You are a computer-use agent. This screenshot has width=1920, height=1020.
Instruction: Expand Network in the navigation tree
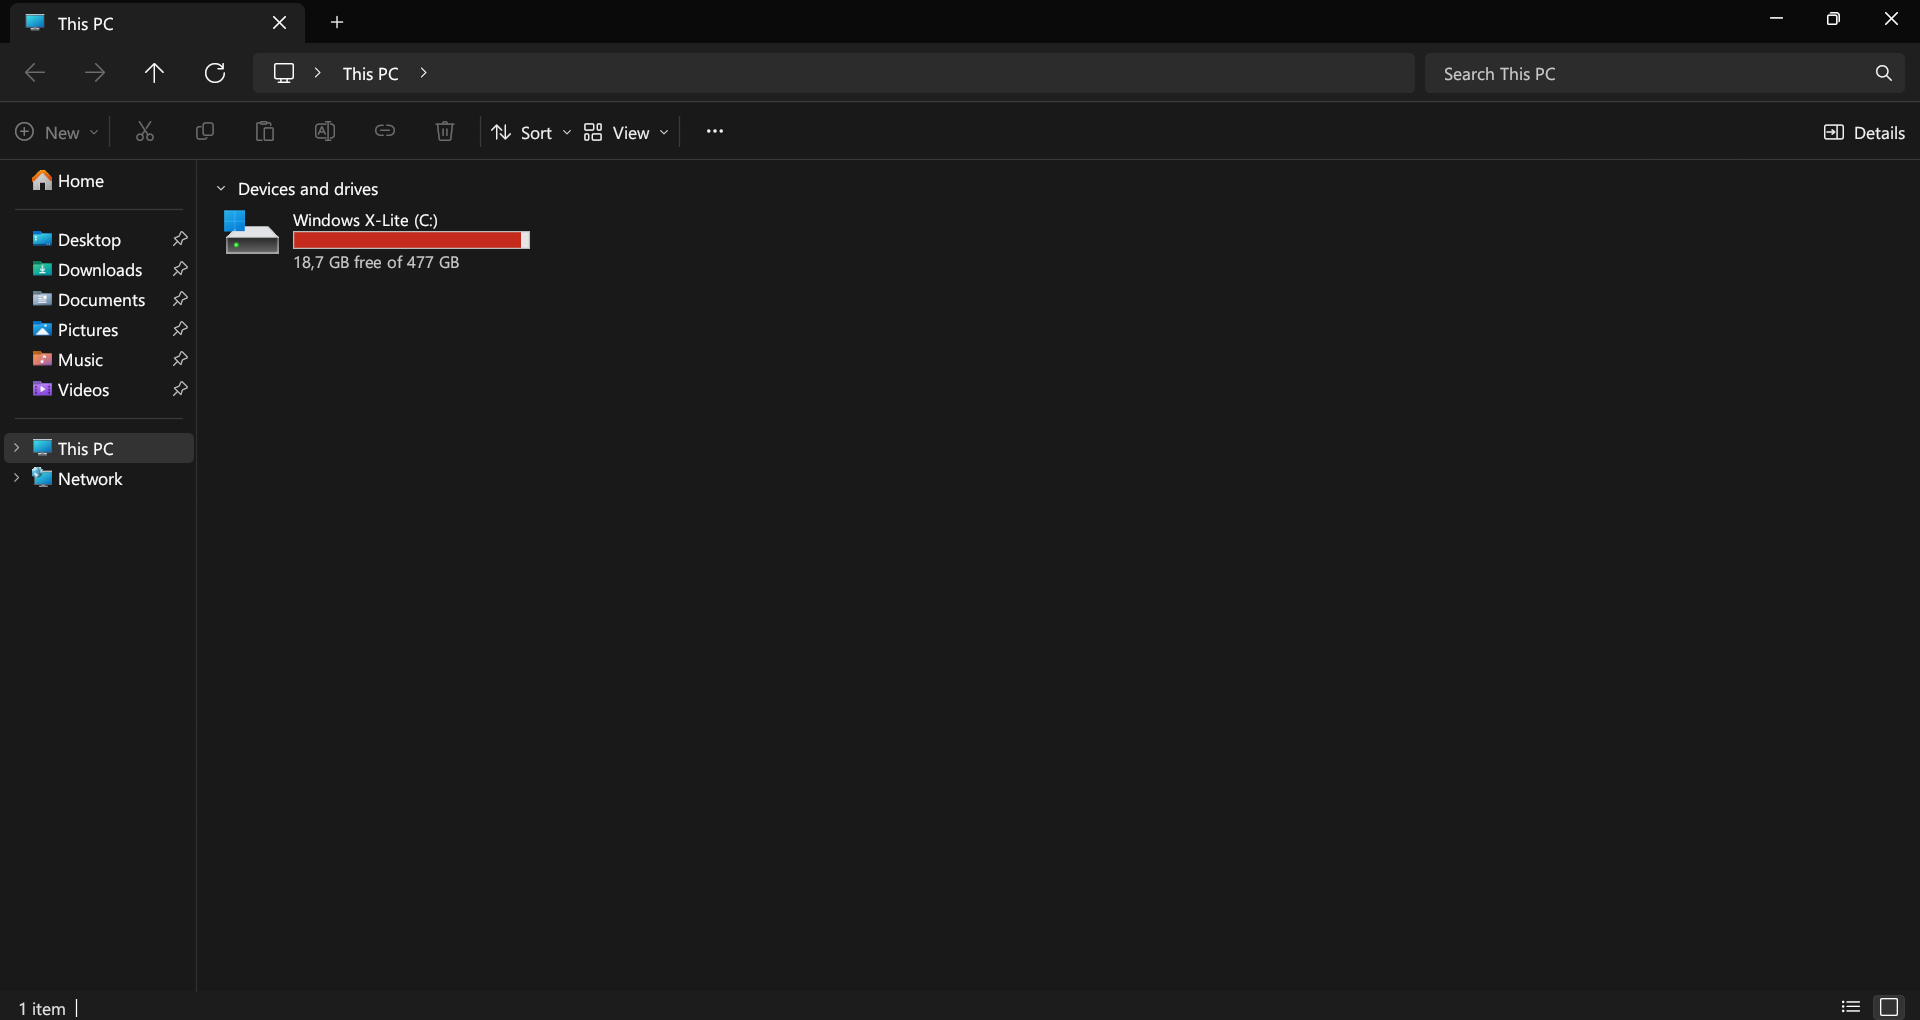pos(16,478)
